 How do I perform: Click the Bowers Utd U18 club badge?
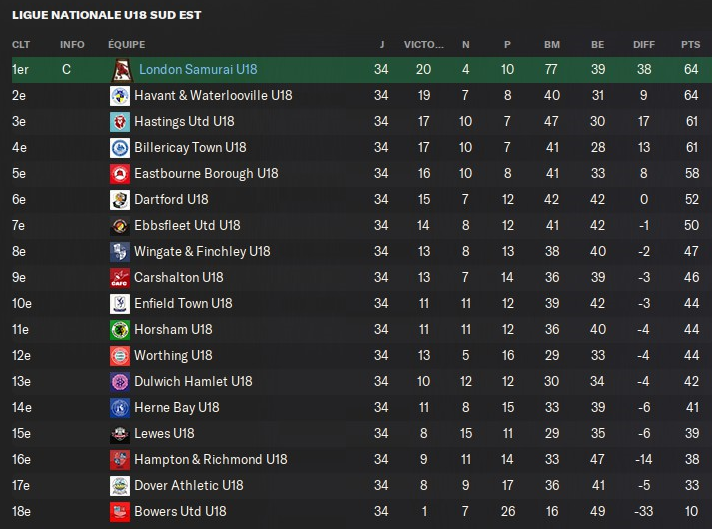[119, 512]
